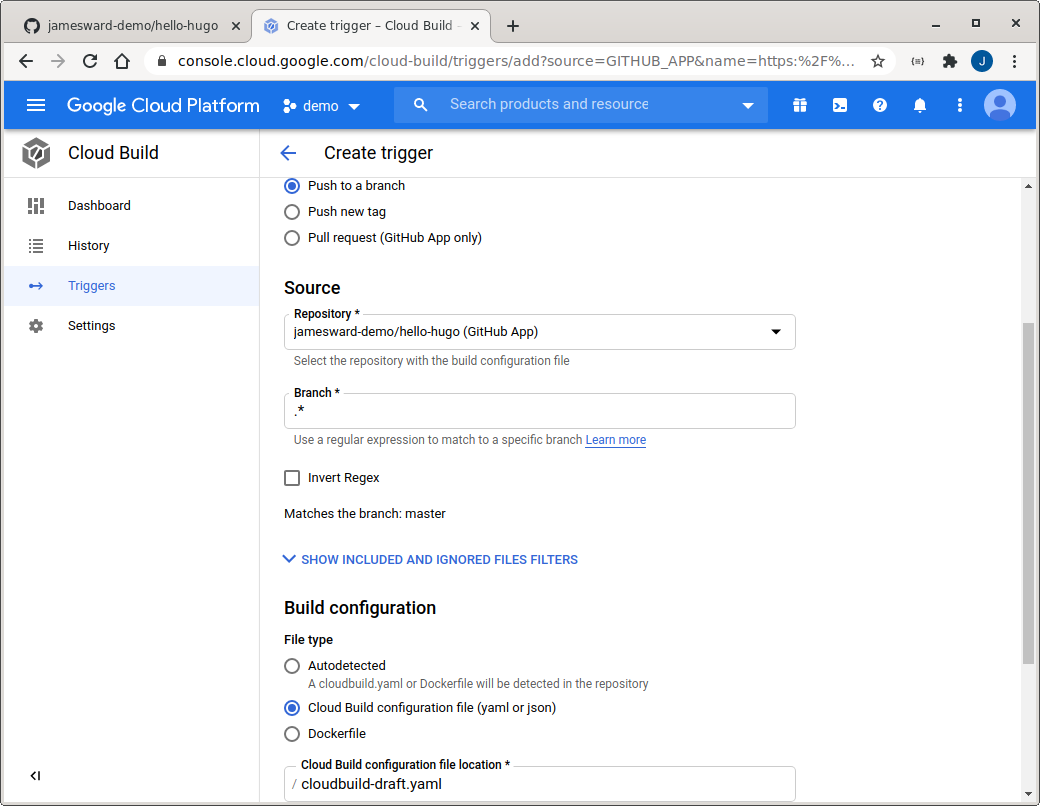
Task: Activate Cloud Shell terminal icon
Action: pyautogui.click(x=840, y=105)
